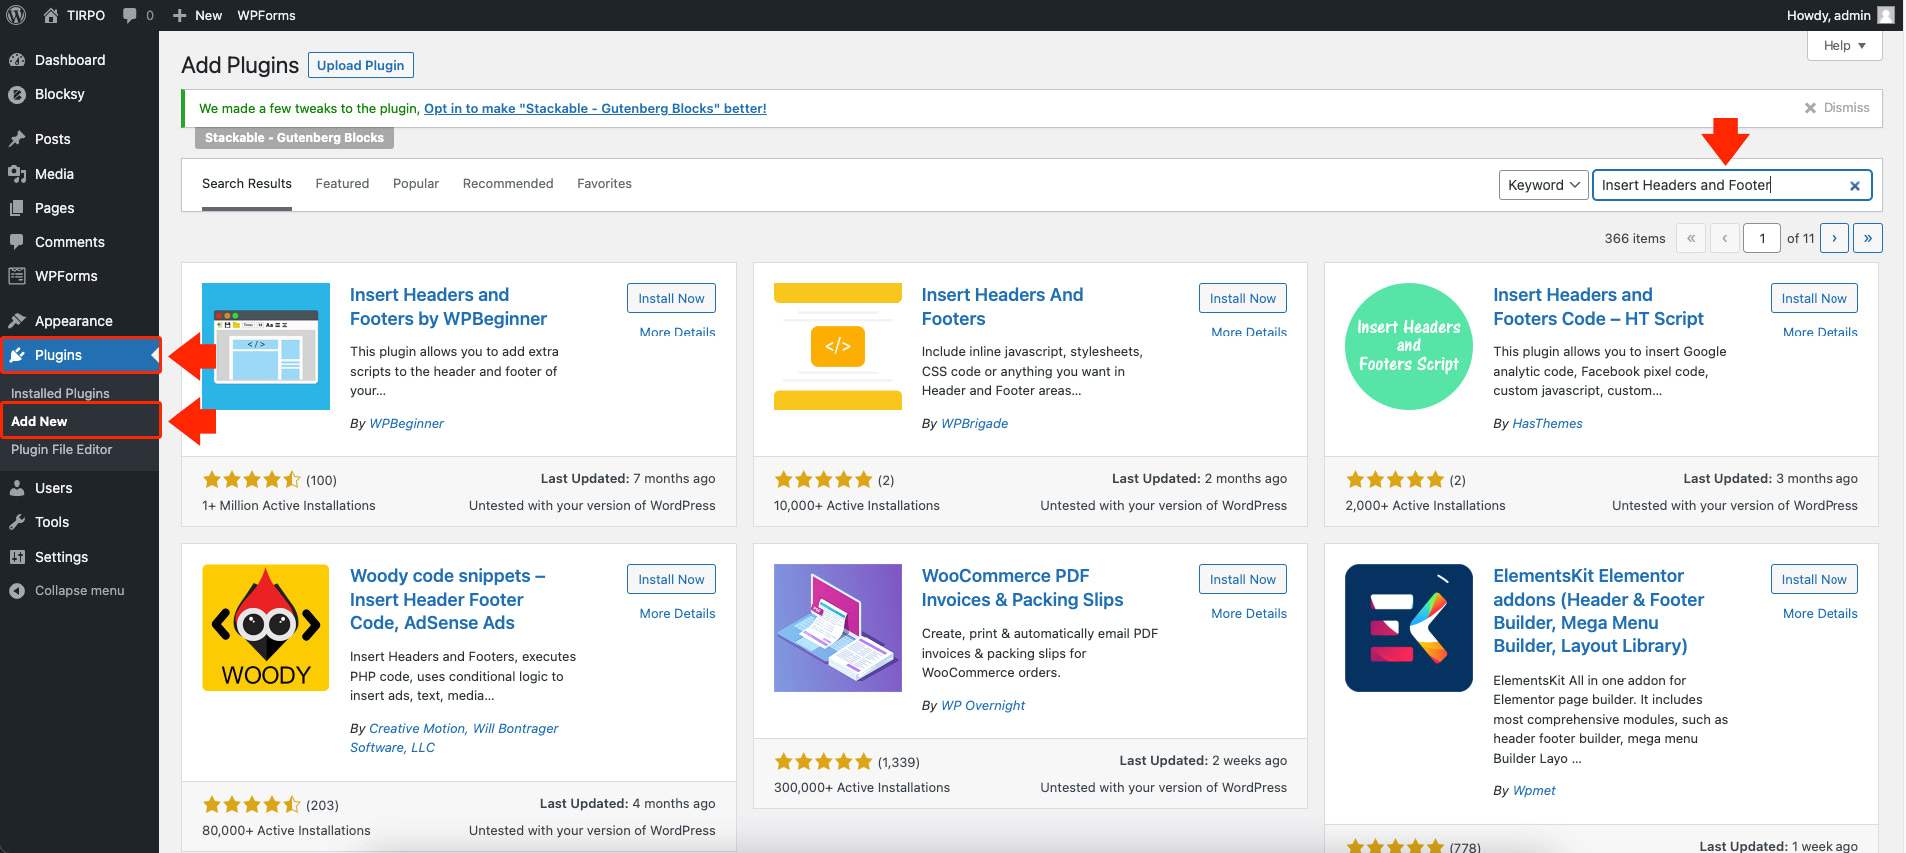Open WooCommerce PDF Invoices plugin thumbnail
The height and width of the screenshot is (853, 1906).
838,628
